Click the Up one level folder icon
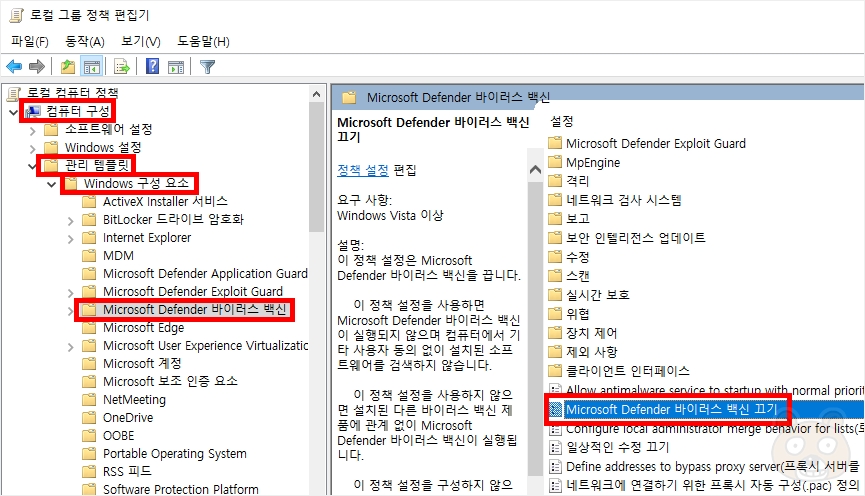Screen dimensions: 865x496 coord(67,67)
